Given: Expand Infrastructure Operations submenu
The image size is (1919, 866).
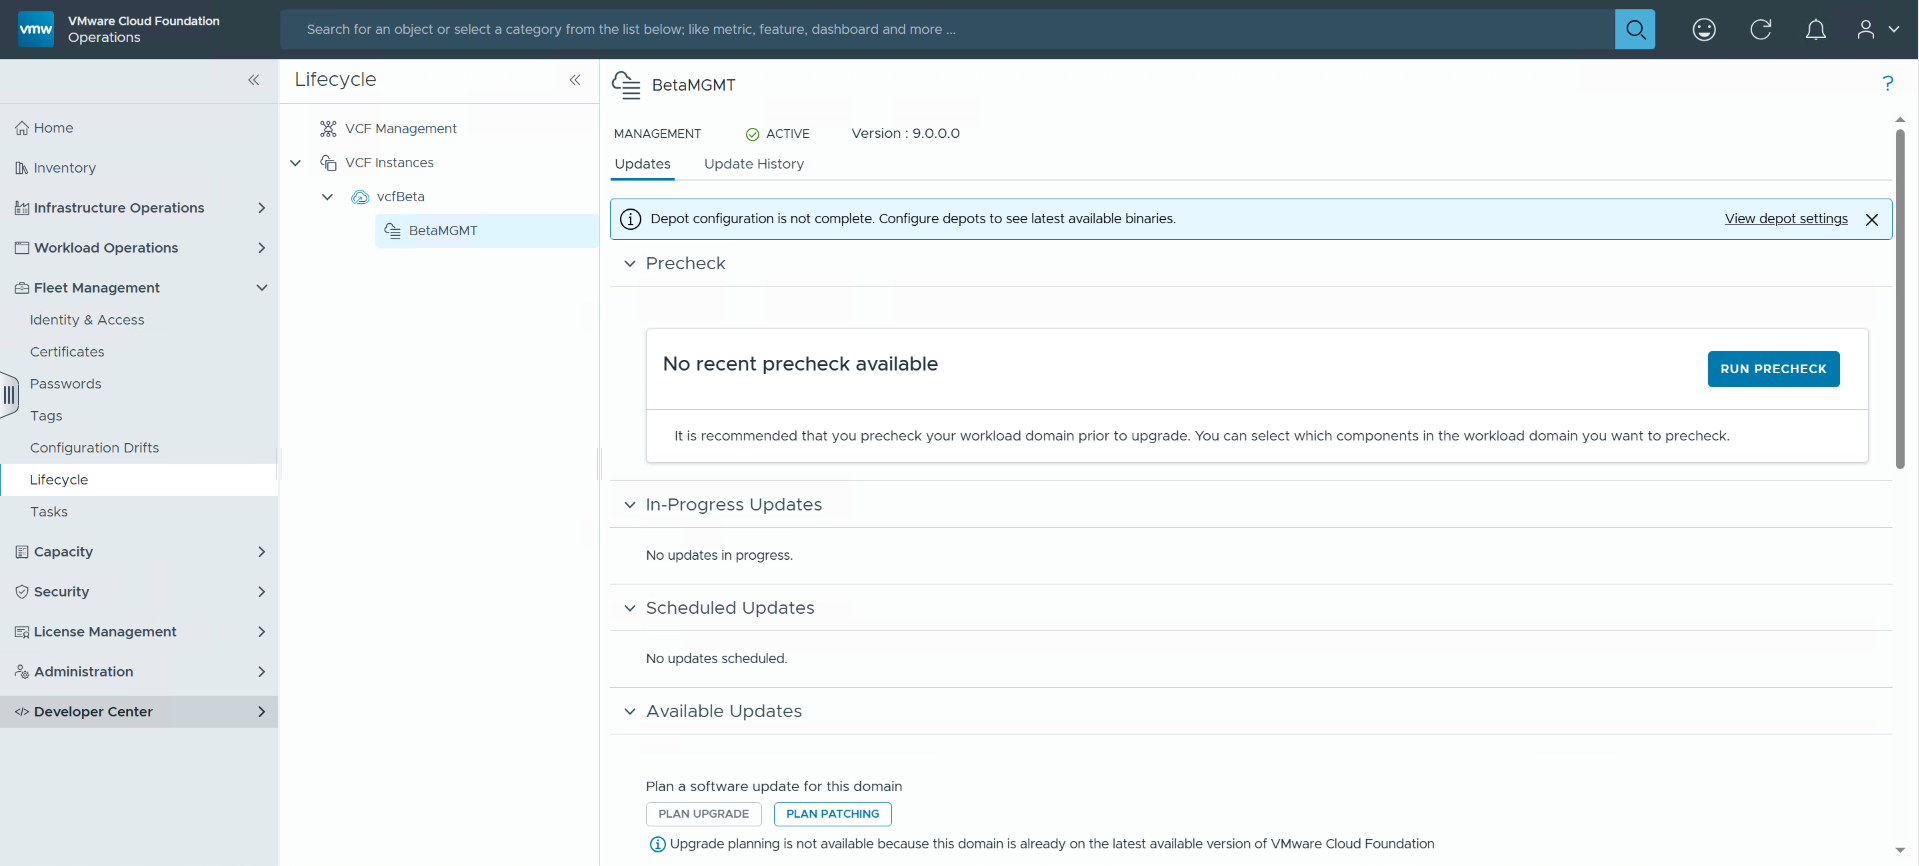Looking at the screenshot, I should point(262,208).
